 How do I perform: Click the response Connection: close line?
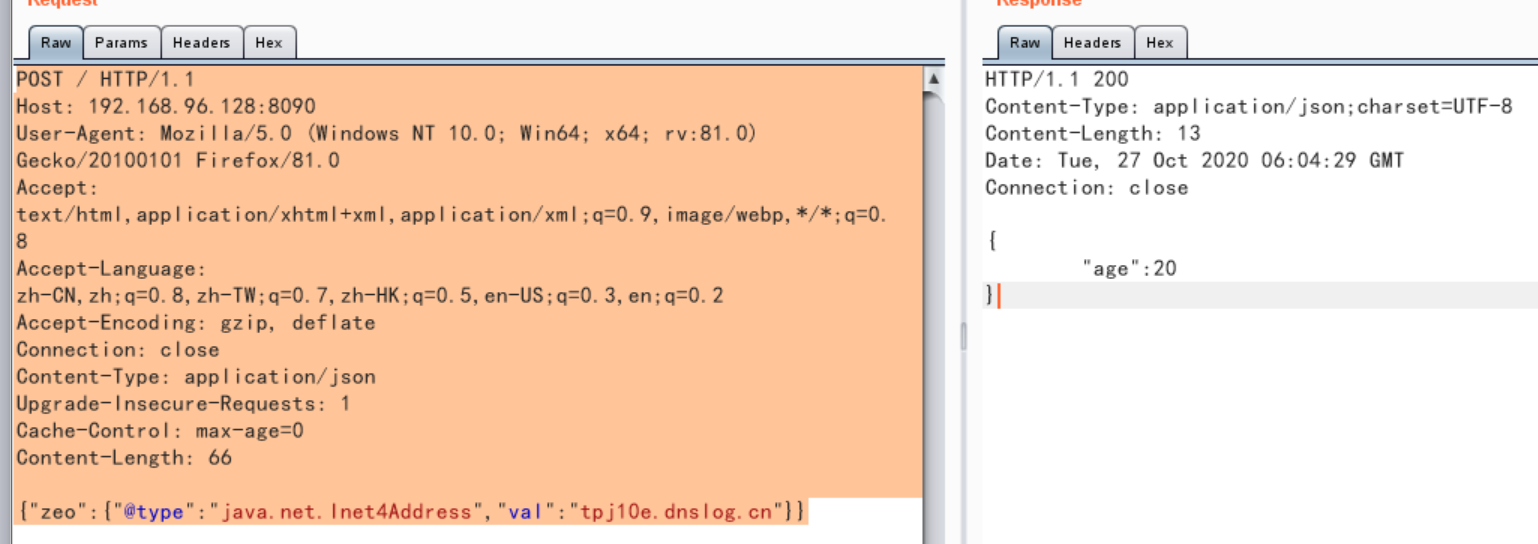coord(1087,187)
